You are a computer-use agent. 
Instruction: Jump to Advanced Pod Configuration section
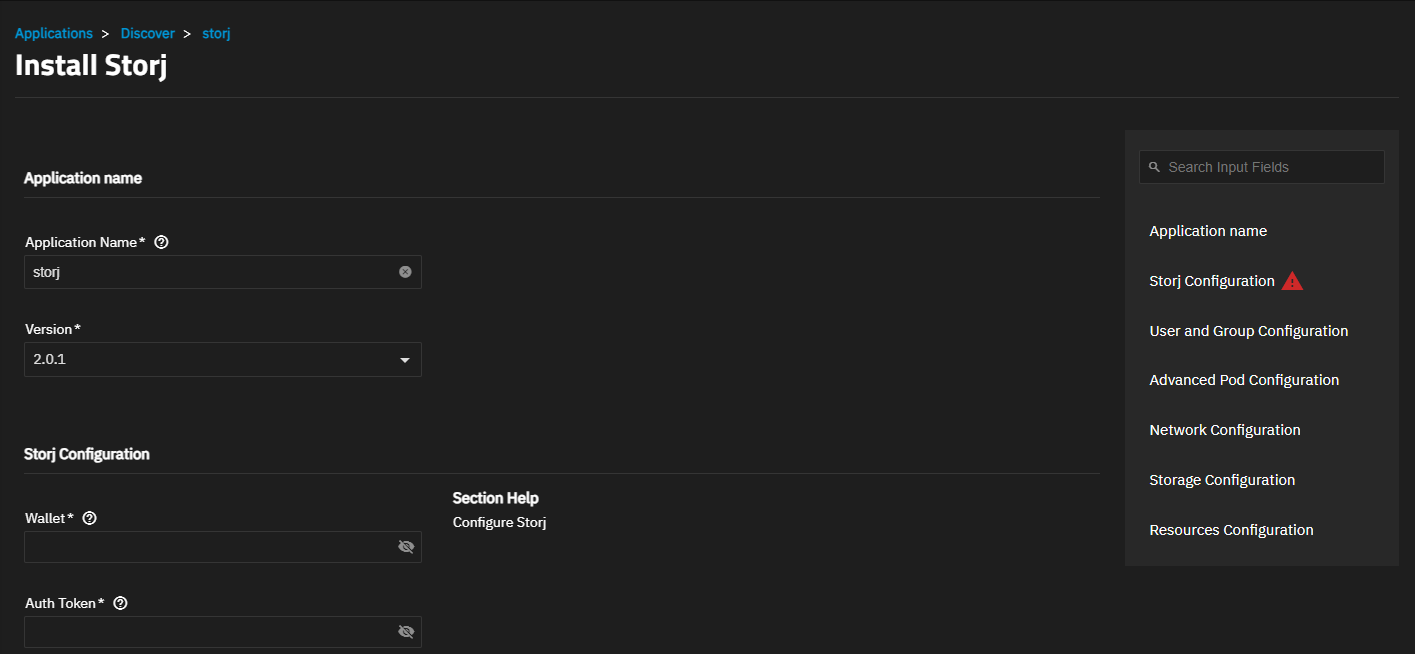pos(1244,380)
